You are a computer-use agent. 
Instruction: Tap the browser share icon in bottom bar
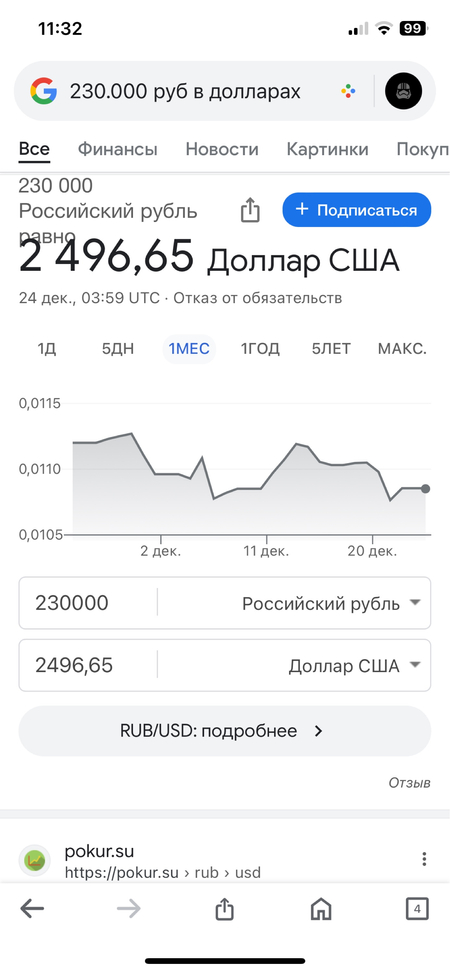224,909
